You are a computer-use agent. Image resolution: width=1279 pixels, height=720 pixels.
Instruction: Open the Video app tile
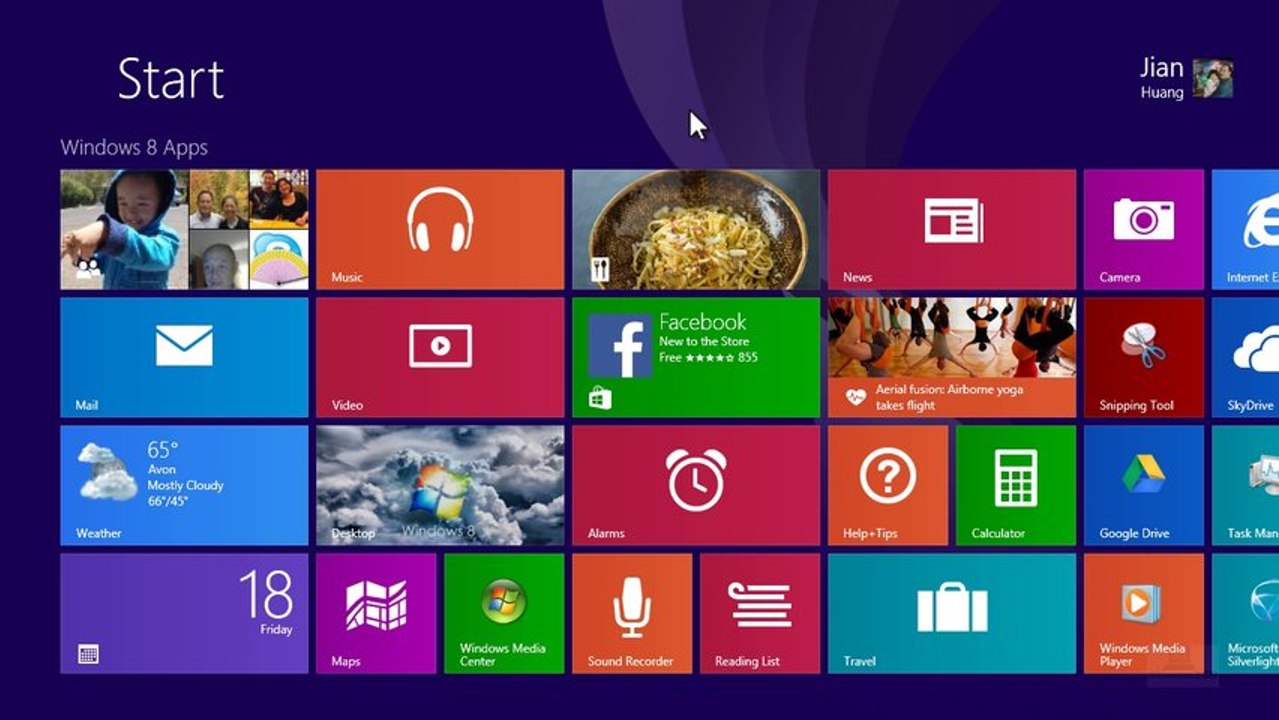[440, 358]
